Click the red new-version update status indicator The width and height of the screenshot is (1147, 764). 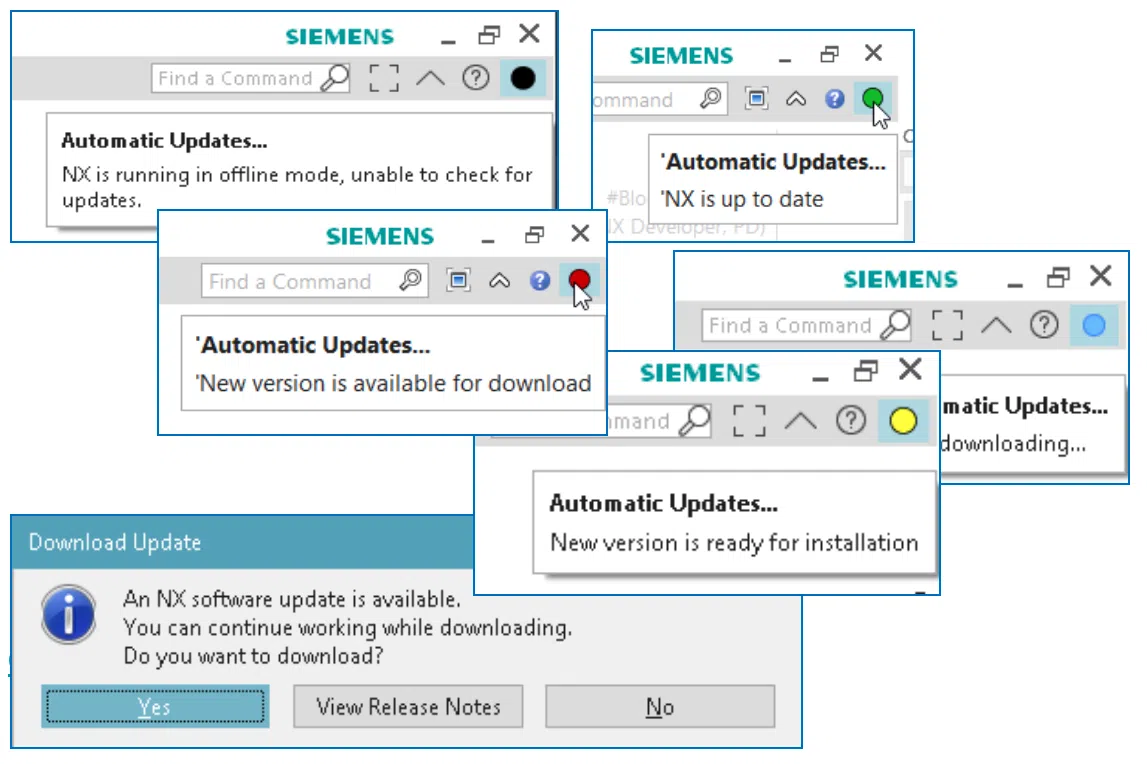point(579,280)
